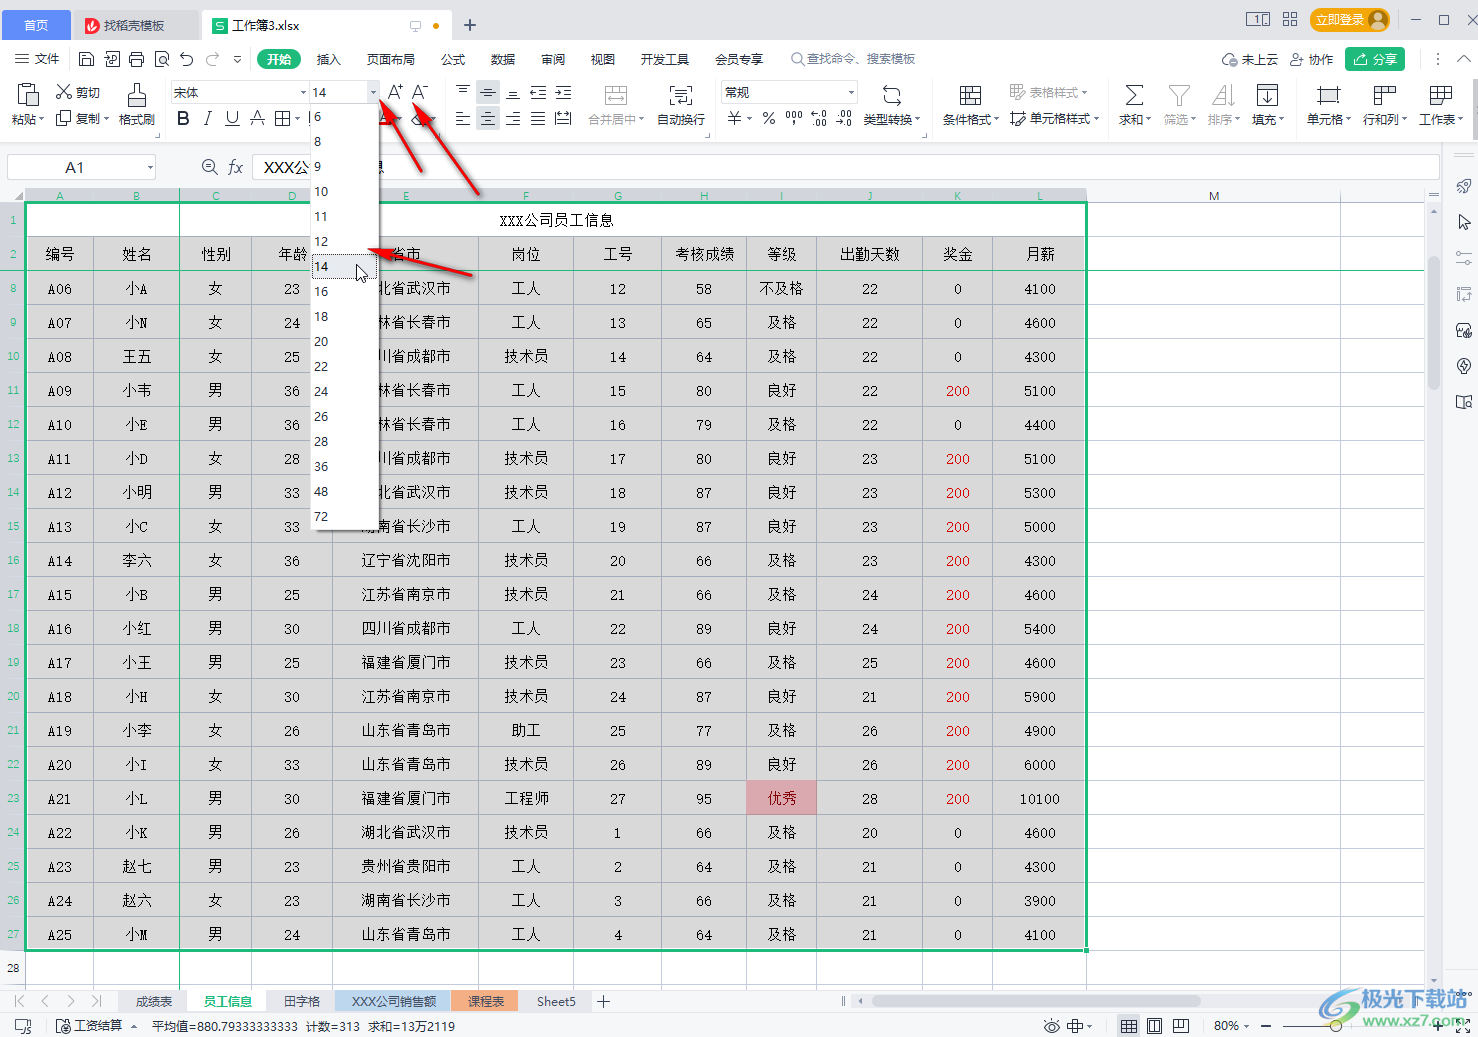Increase decimal places icon
This screenshot has width=1478, height=1037.
(x=819, y=118)
